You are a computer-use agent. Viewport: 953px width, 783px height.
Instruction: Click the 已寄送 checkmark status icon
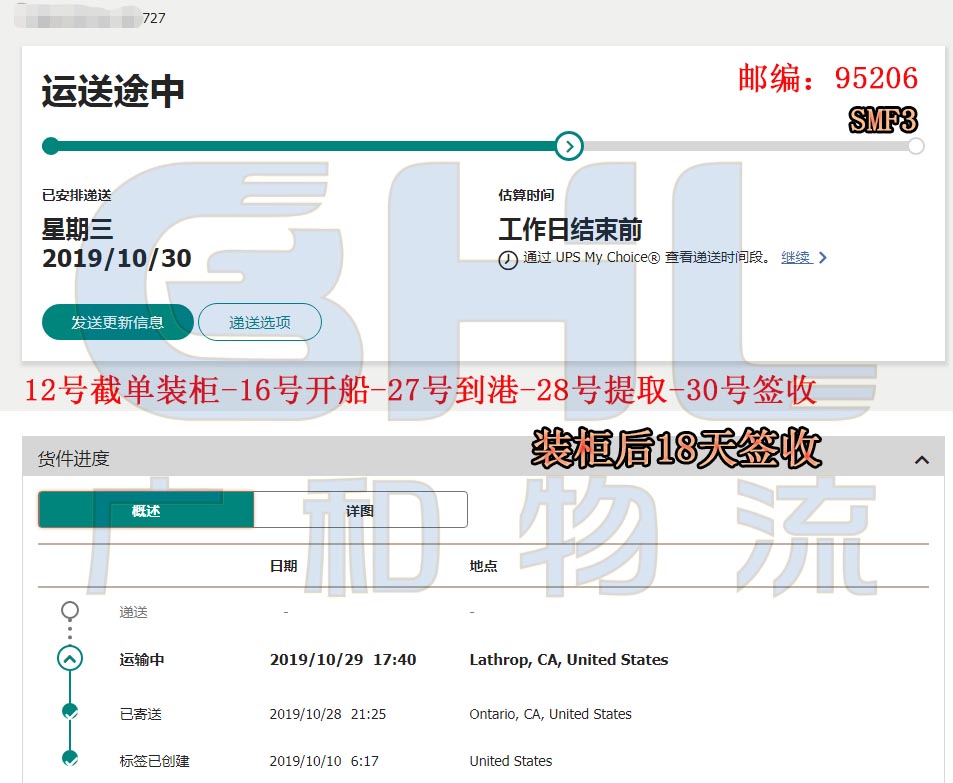[69, 712]
